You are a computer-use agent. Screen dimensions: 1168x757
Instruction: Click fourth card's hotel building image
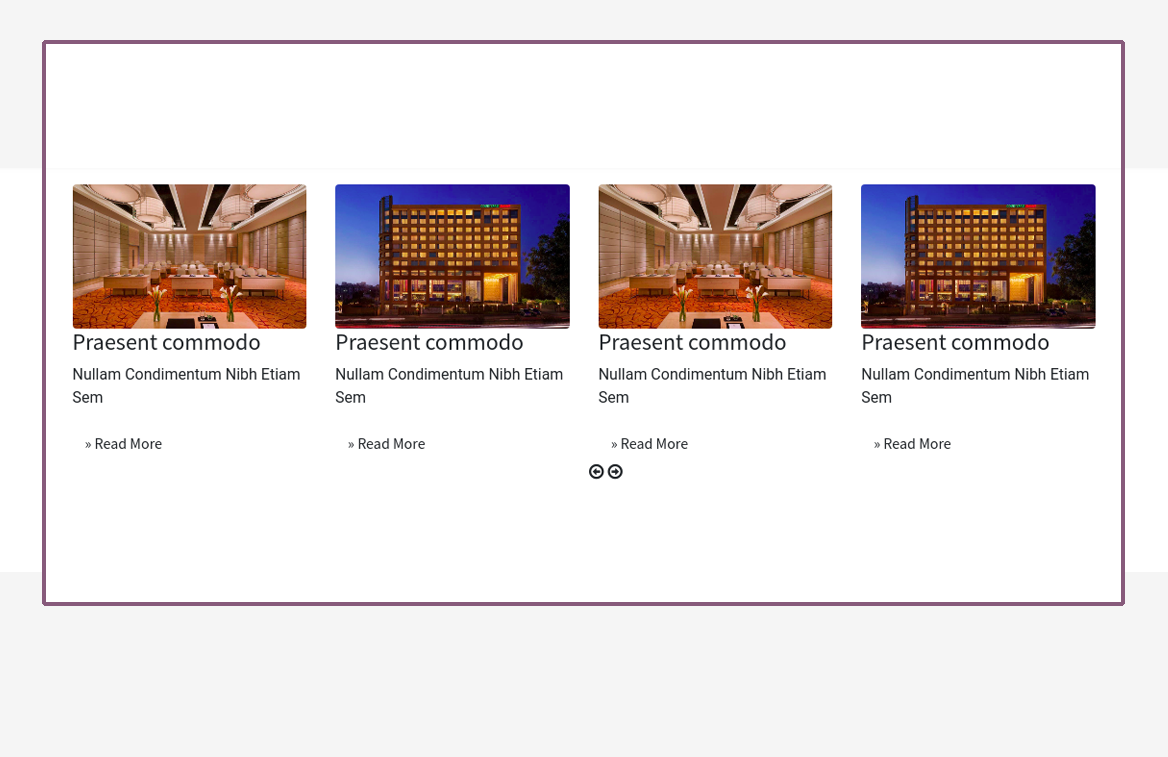pyautogui.click(x=978, y=256)
